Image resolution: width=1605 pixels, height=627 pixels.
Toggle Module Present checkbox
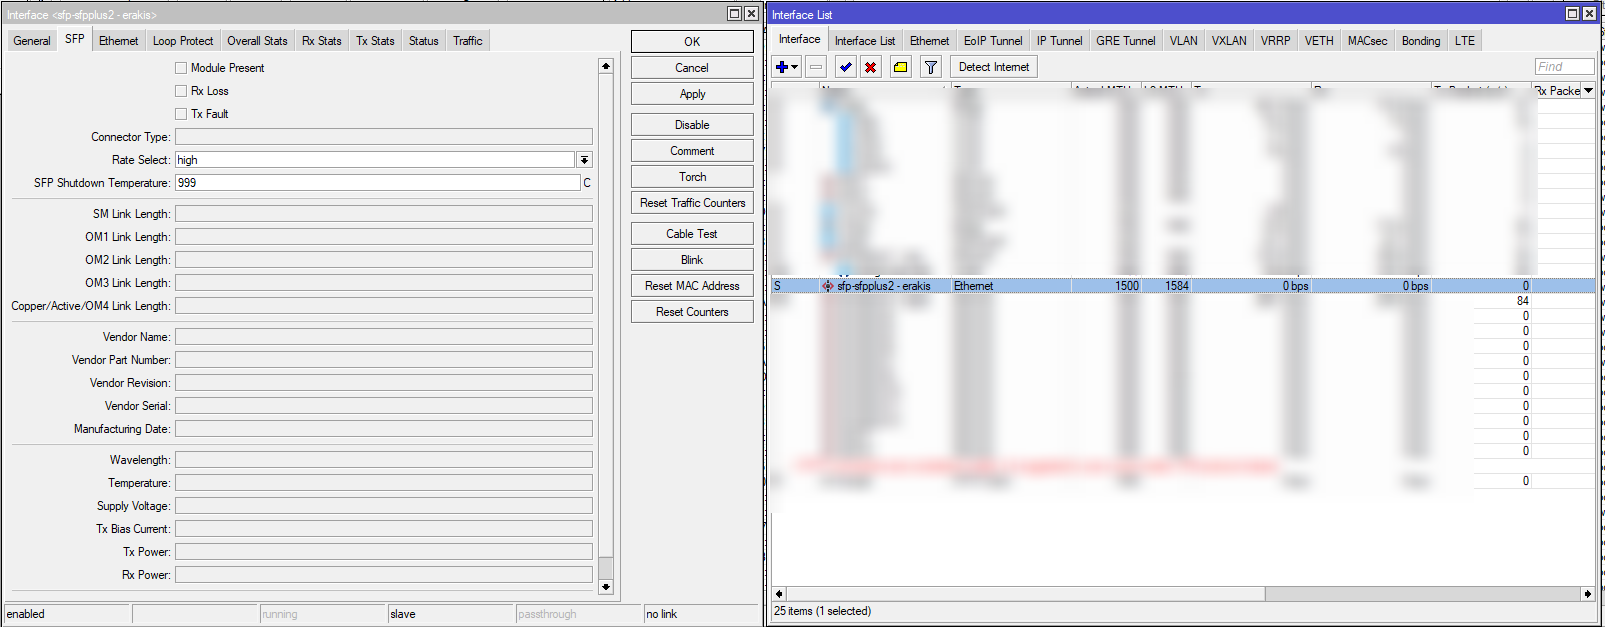coord(181,68)
